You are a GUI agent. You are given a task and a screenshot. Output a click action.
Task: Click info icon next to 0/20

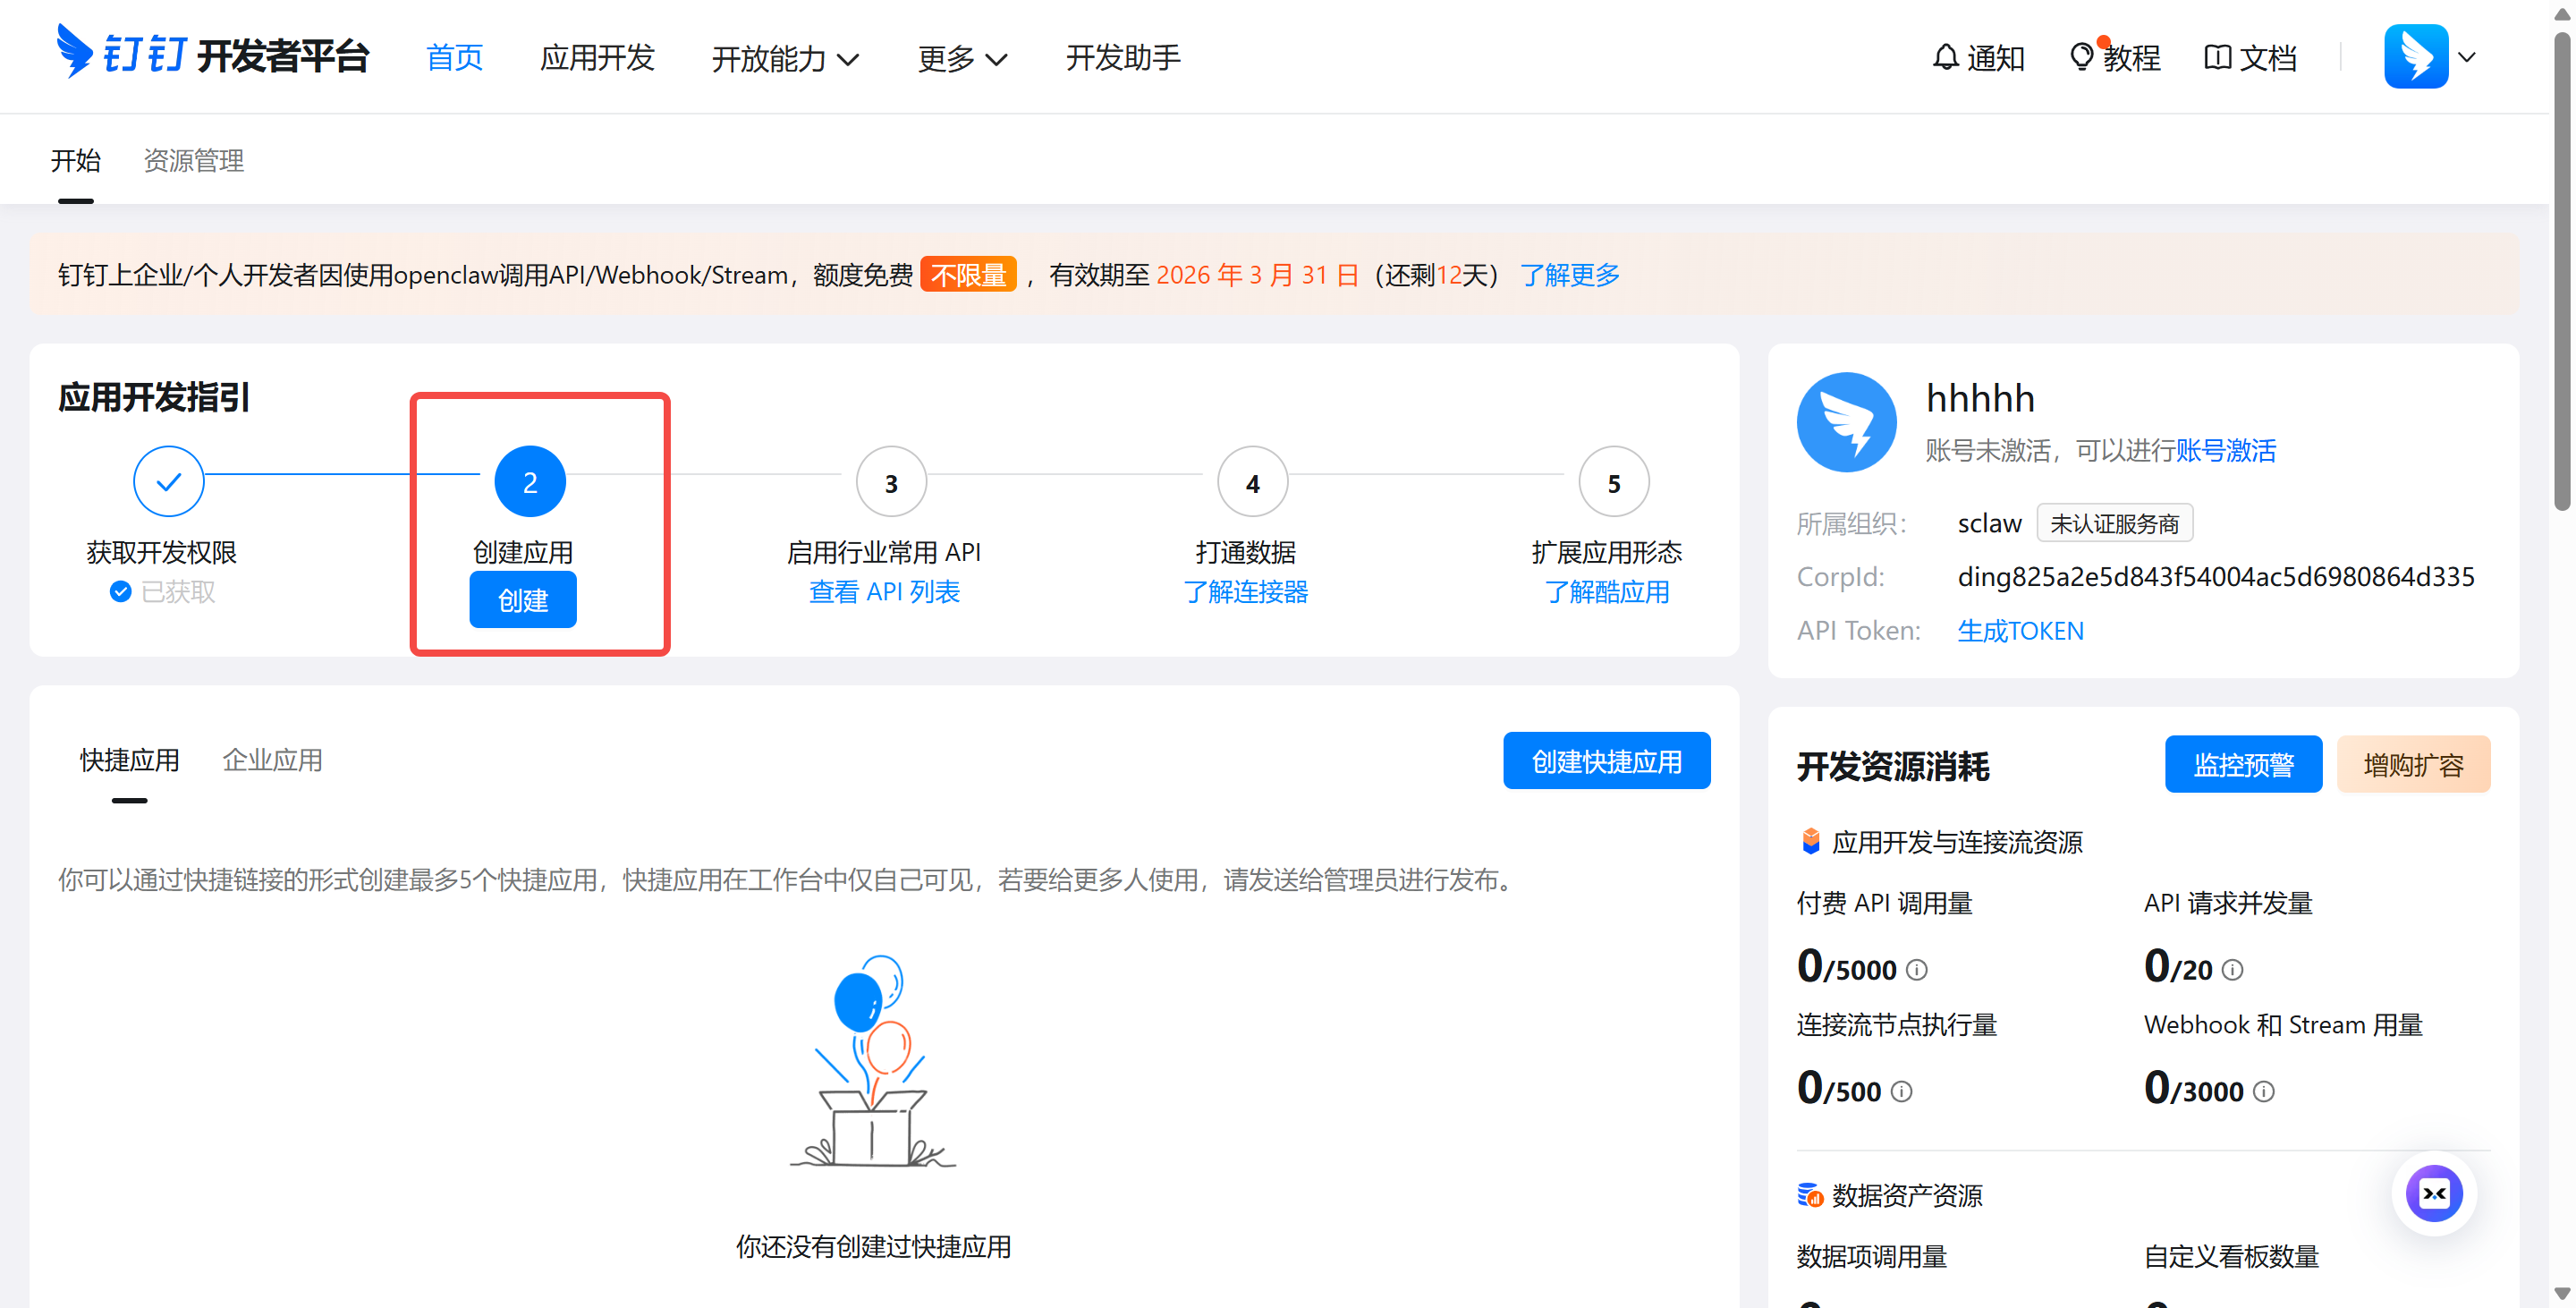pyautogui.click(x=2232, y=970)
